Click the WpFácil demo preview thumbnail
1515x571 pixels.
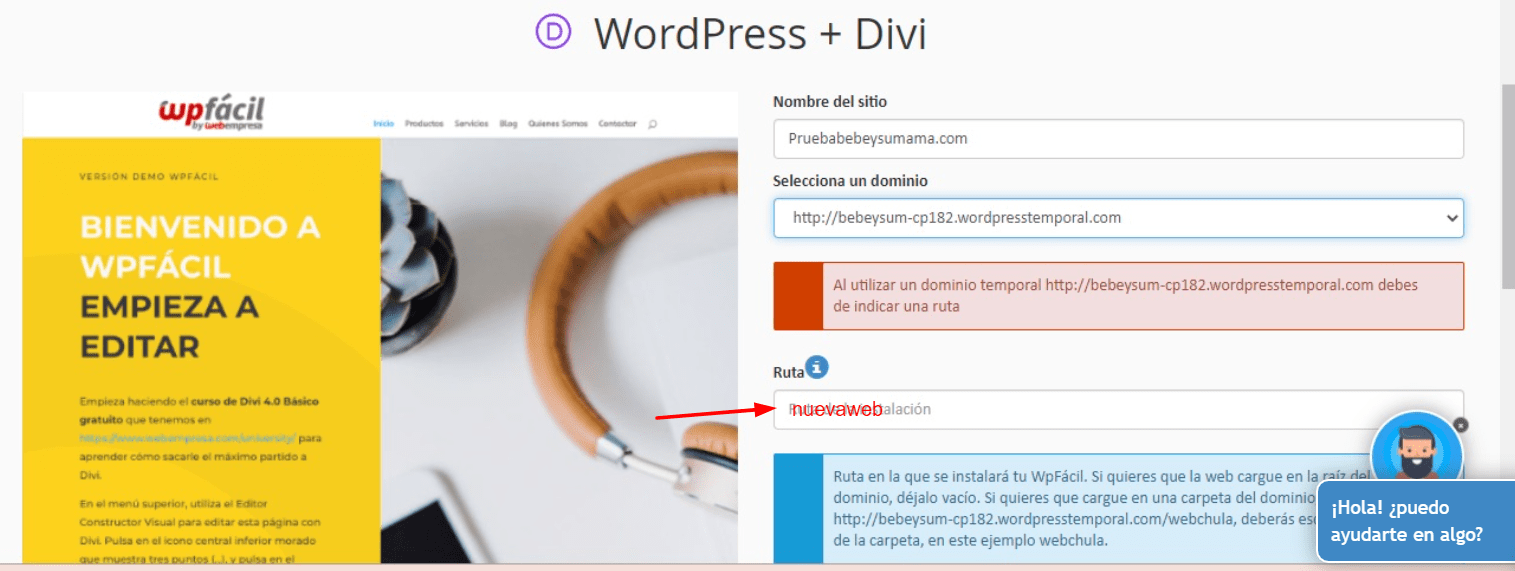pyautogui.click(x=380, y=328)
